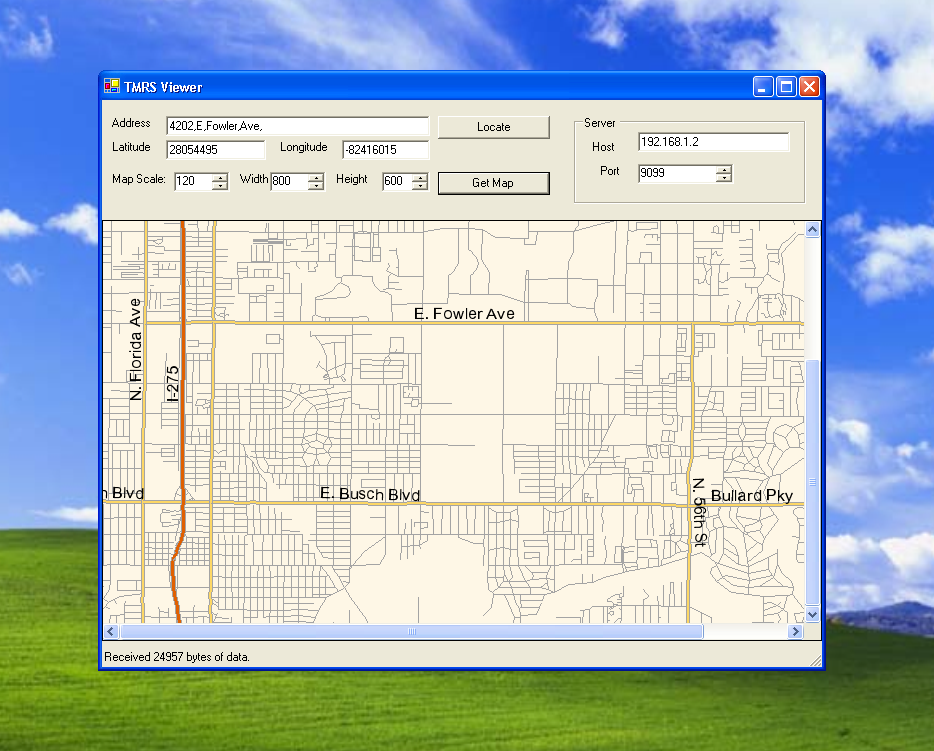Click the TMRS Viewer title bar icon

(x=111, y=86)
